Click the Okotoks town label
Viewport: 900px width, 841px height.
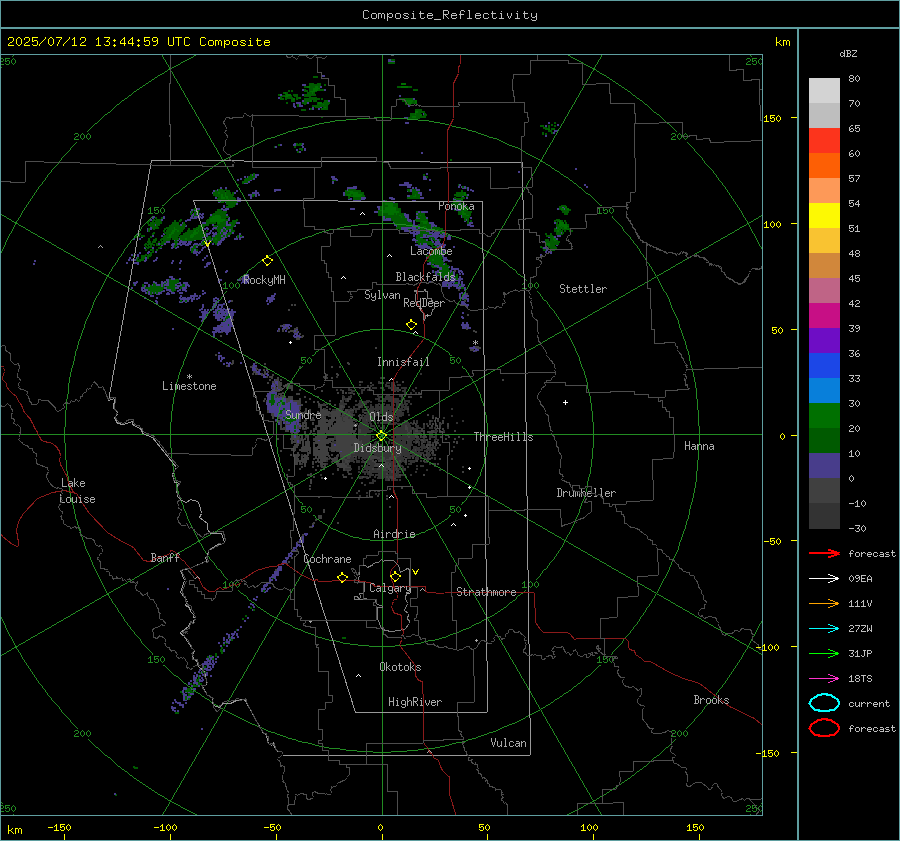point(400,667)
